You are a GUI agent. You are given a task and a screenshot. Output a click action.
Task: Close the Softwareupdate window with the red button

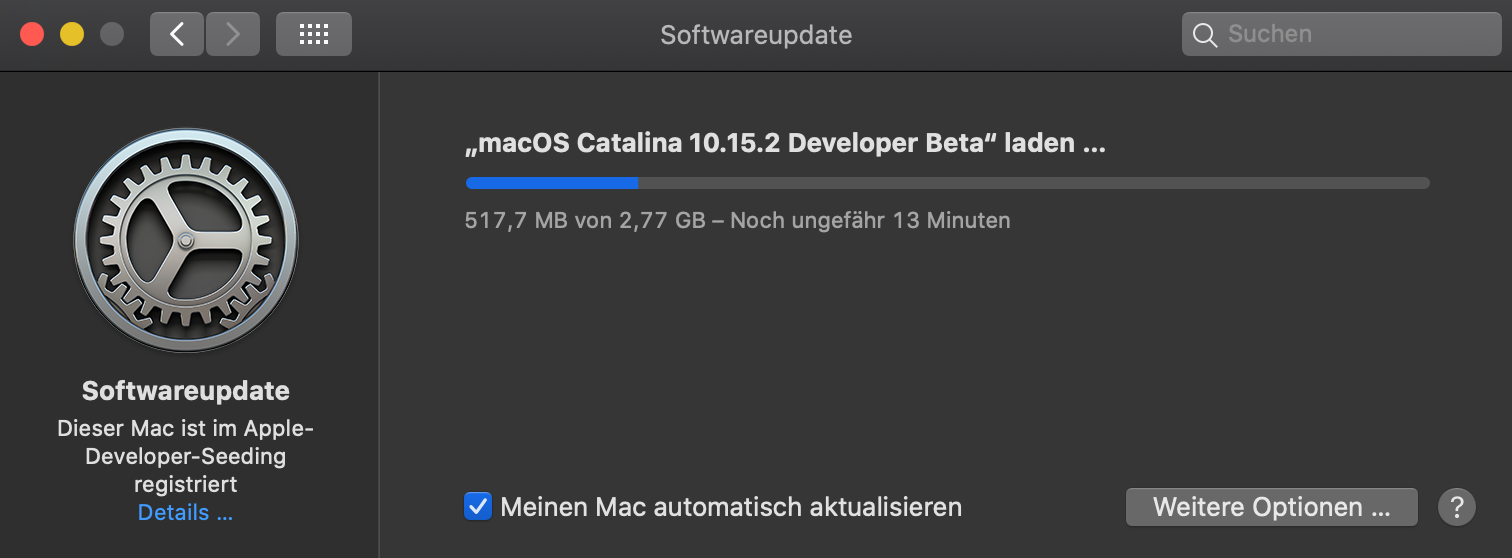pyautogui.click(x=32, y=34)
